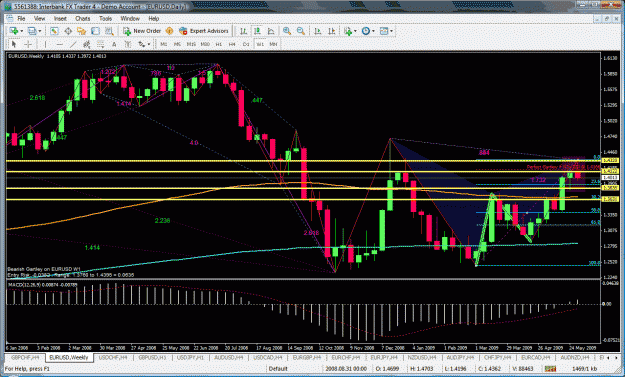The width and height of the screenshot is (625, 377).
Task: Select the Text Label tool
Action: (x=128, y=44)
